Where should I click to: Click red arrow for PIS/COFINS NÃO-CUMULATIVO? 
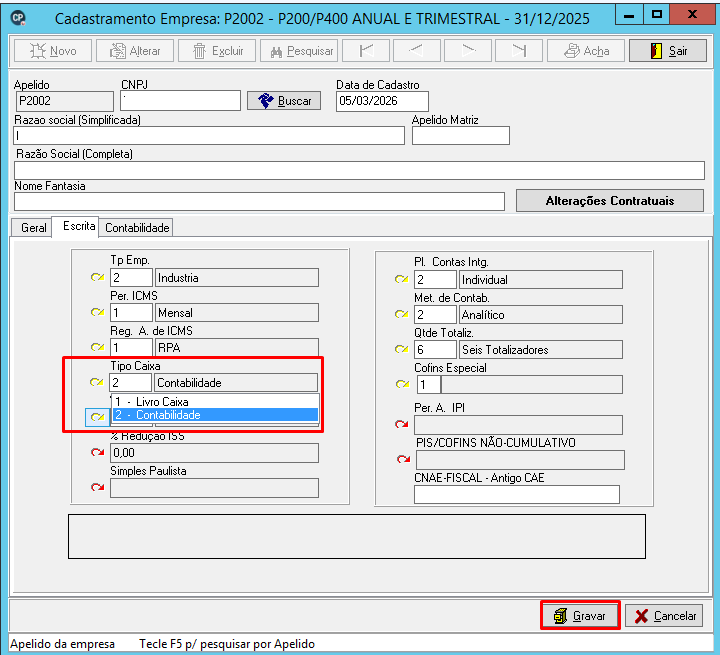[403, 459]
